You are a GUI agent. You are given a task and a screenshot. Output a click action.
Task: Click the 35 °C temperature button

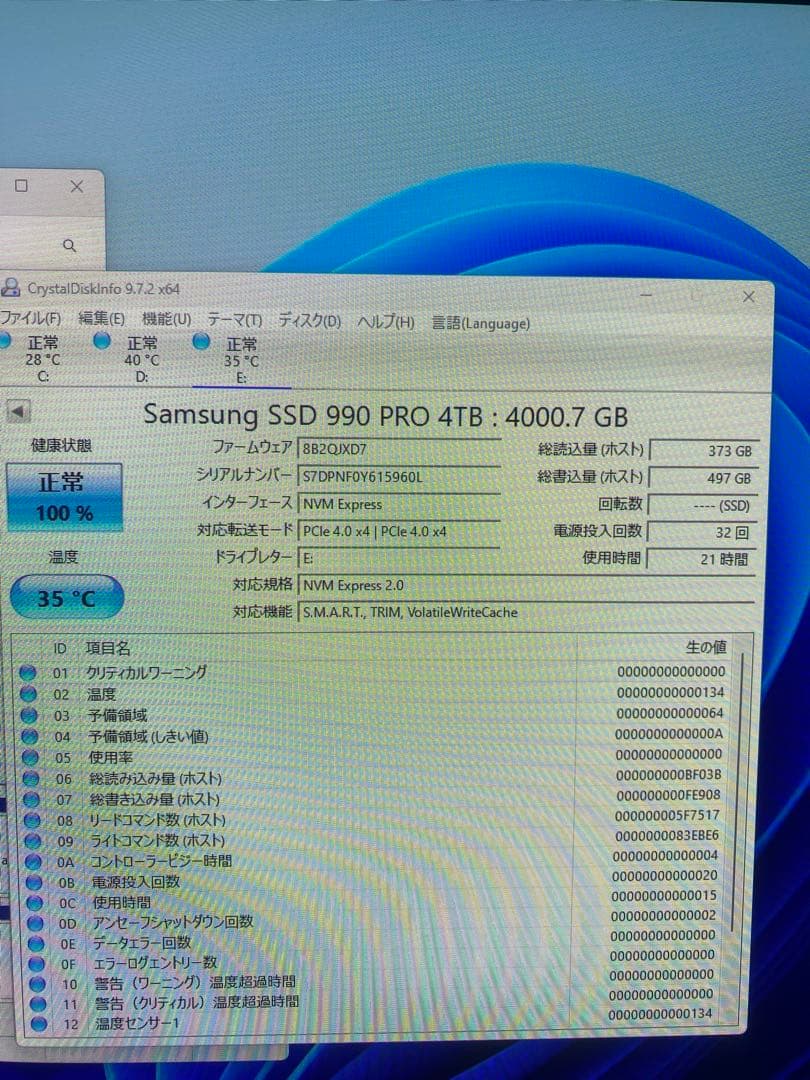coord(67,598)
